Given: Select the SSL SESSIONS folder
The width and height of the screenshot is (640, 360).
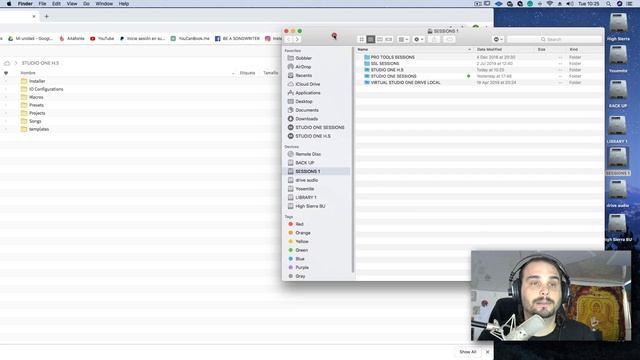Looking at the screenshot, I should (384, 63).
